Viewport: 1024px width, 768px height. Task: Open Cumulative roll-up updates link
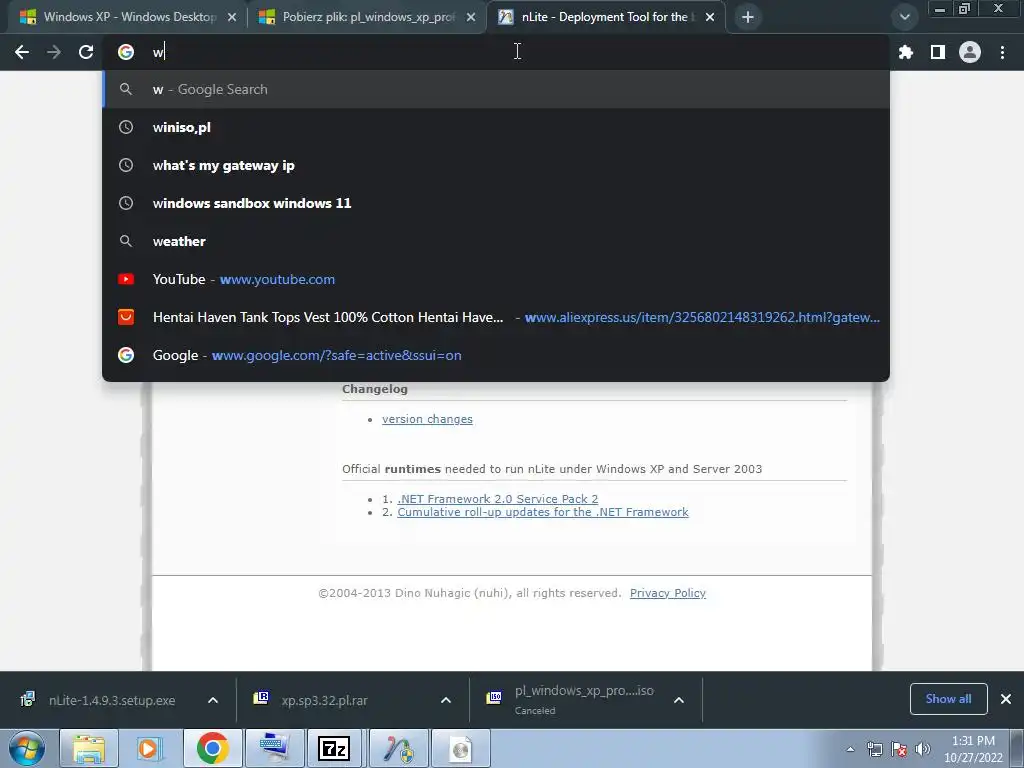tap(543, 512)
